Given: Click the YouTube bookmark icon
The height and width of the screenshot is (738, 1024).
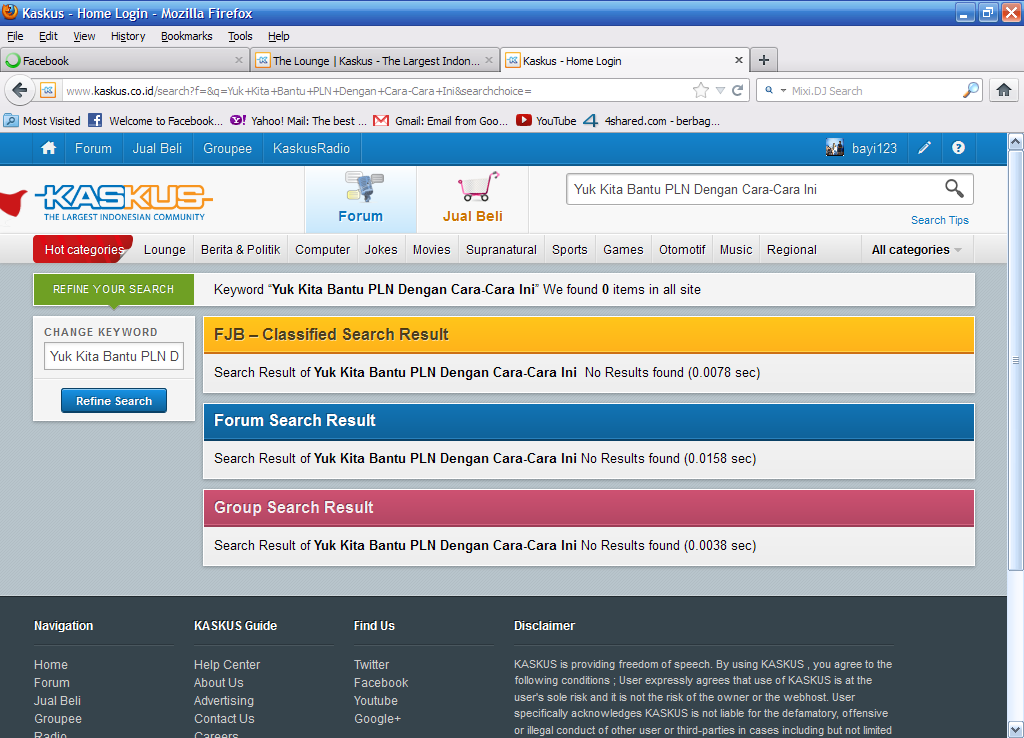Looking at the screenshot, I should [523, 120].
